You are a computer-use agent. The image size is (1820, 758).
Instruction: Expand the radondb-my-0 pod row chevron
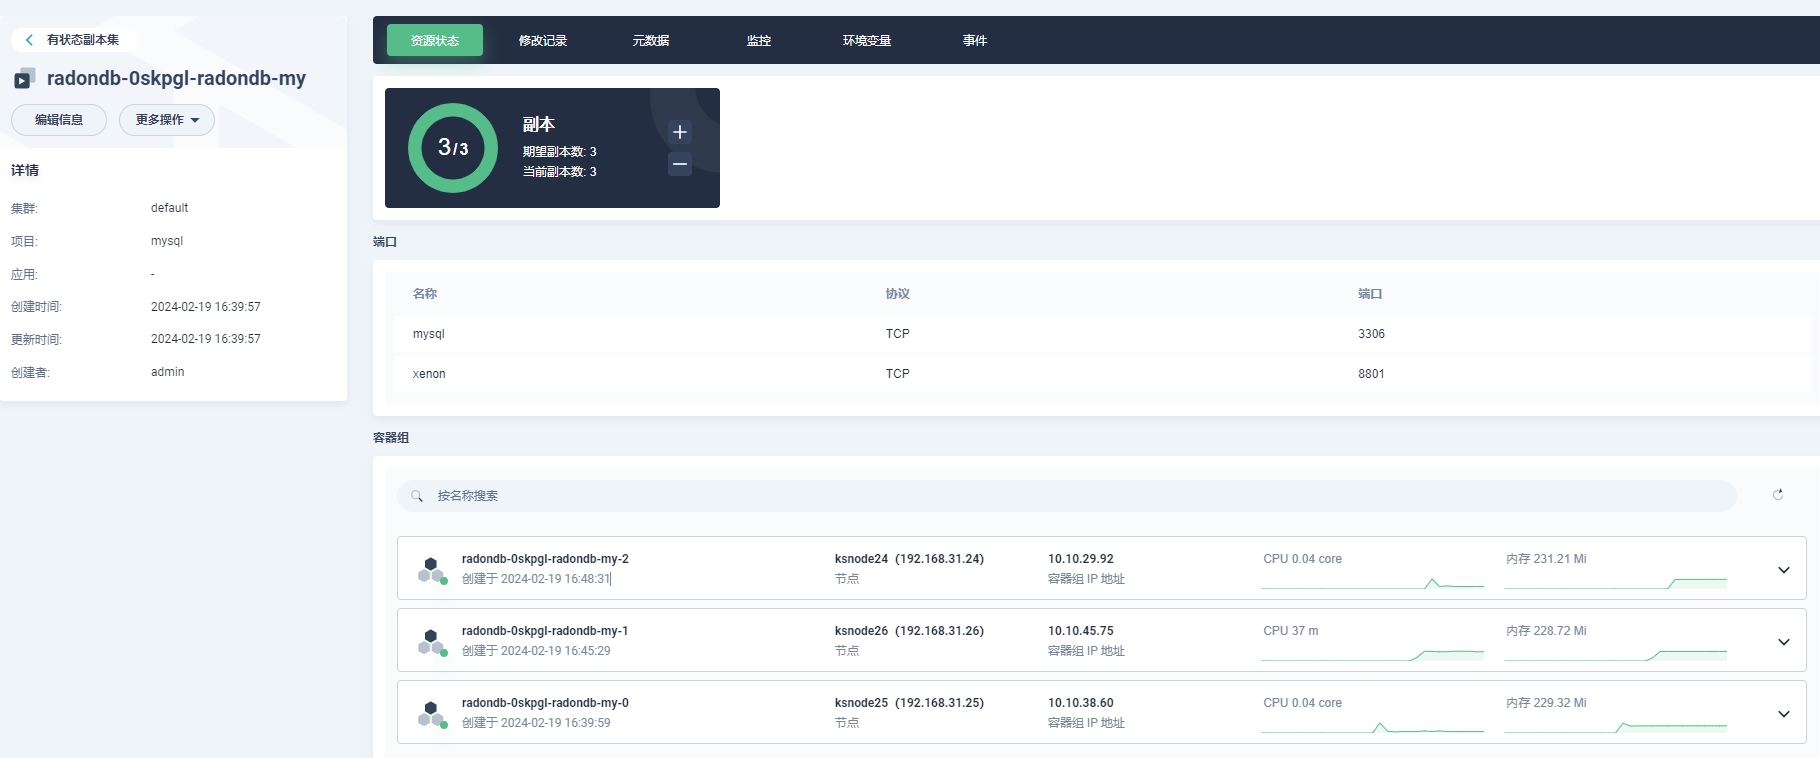point(1783,714)
